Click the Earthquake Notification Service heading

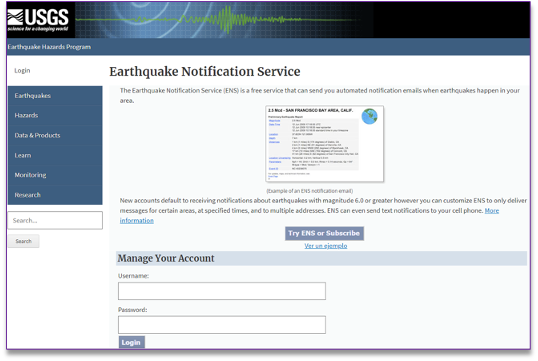pos(205,71)
